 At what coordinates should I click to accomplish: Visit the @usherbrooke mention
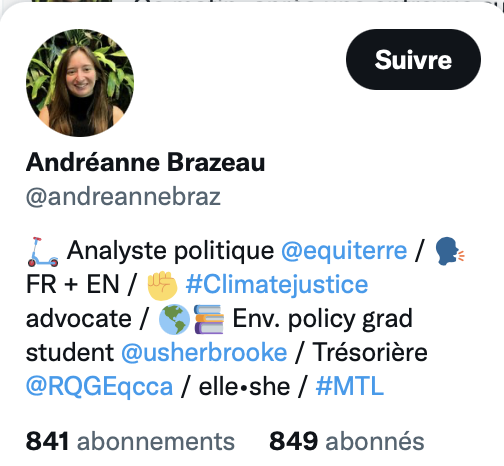point(204,353)
